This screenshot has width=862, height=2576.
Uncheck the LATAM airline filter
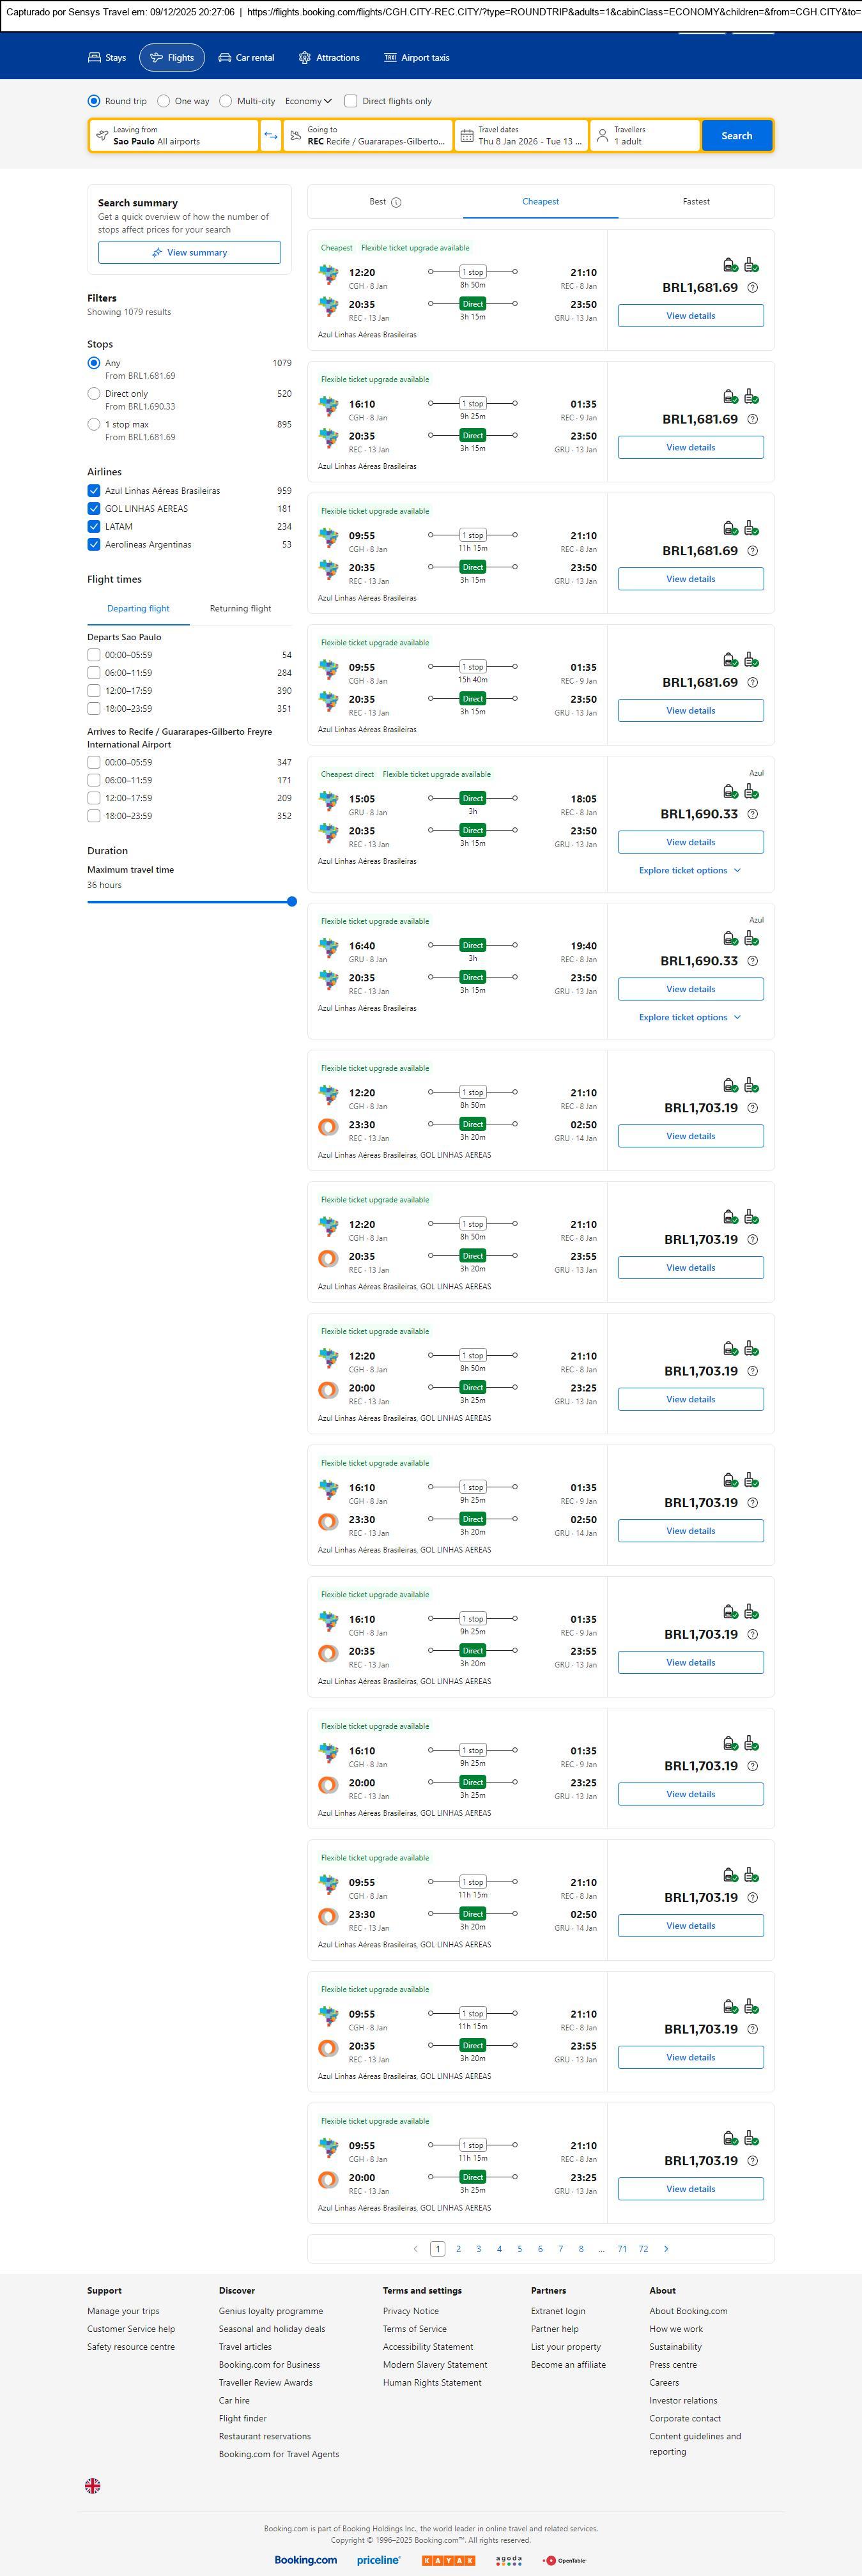point(94,527)
